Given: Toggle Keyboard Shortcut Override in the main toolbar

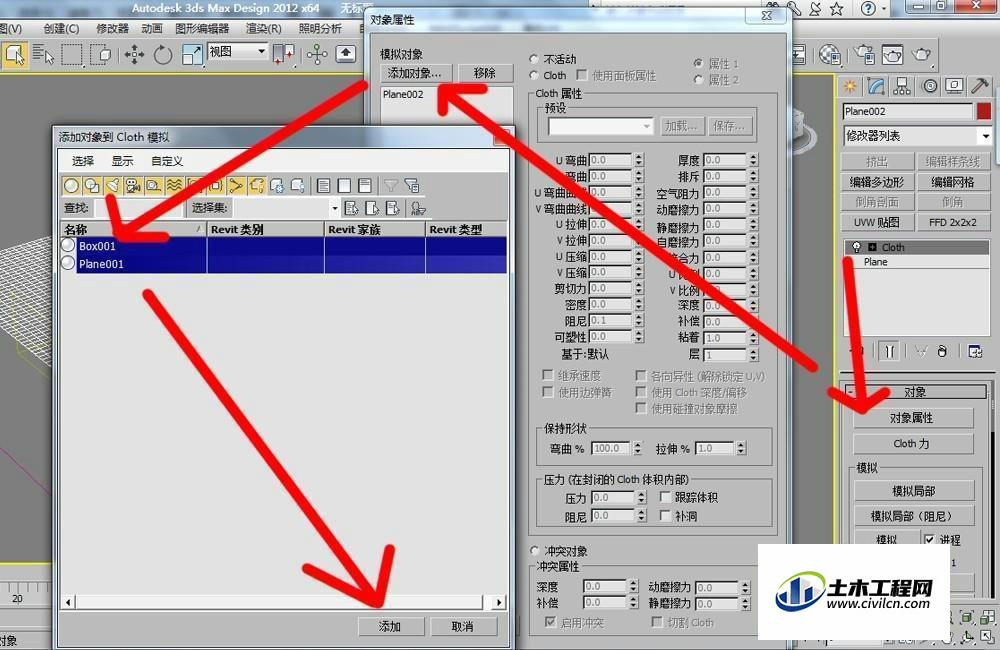Looking at the screenshot, I should tap(346, 55).
